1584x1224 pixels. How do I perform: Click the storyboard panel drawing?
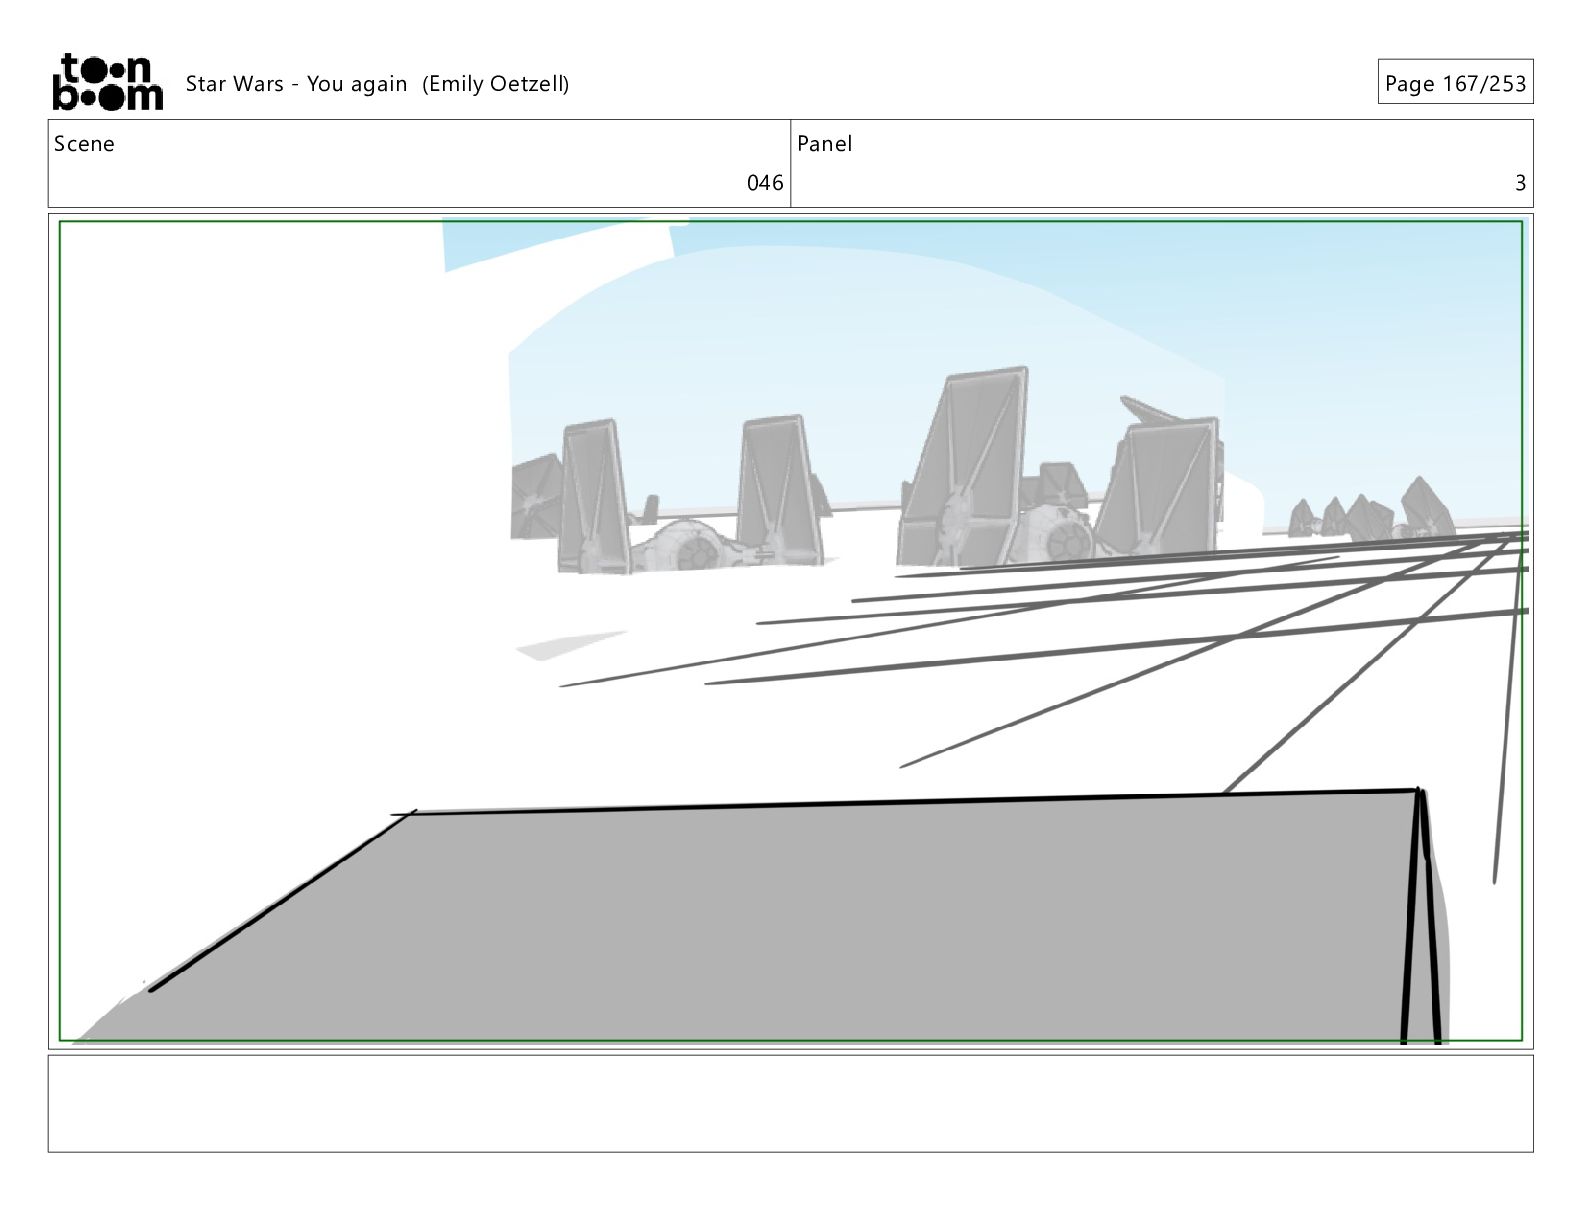coord(791,631)
